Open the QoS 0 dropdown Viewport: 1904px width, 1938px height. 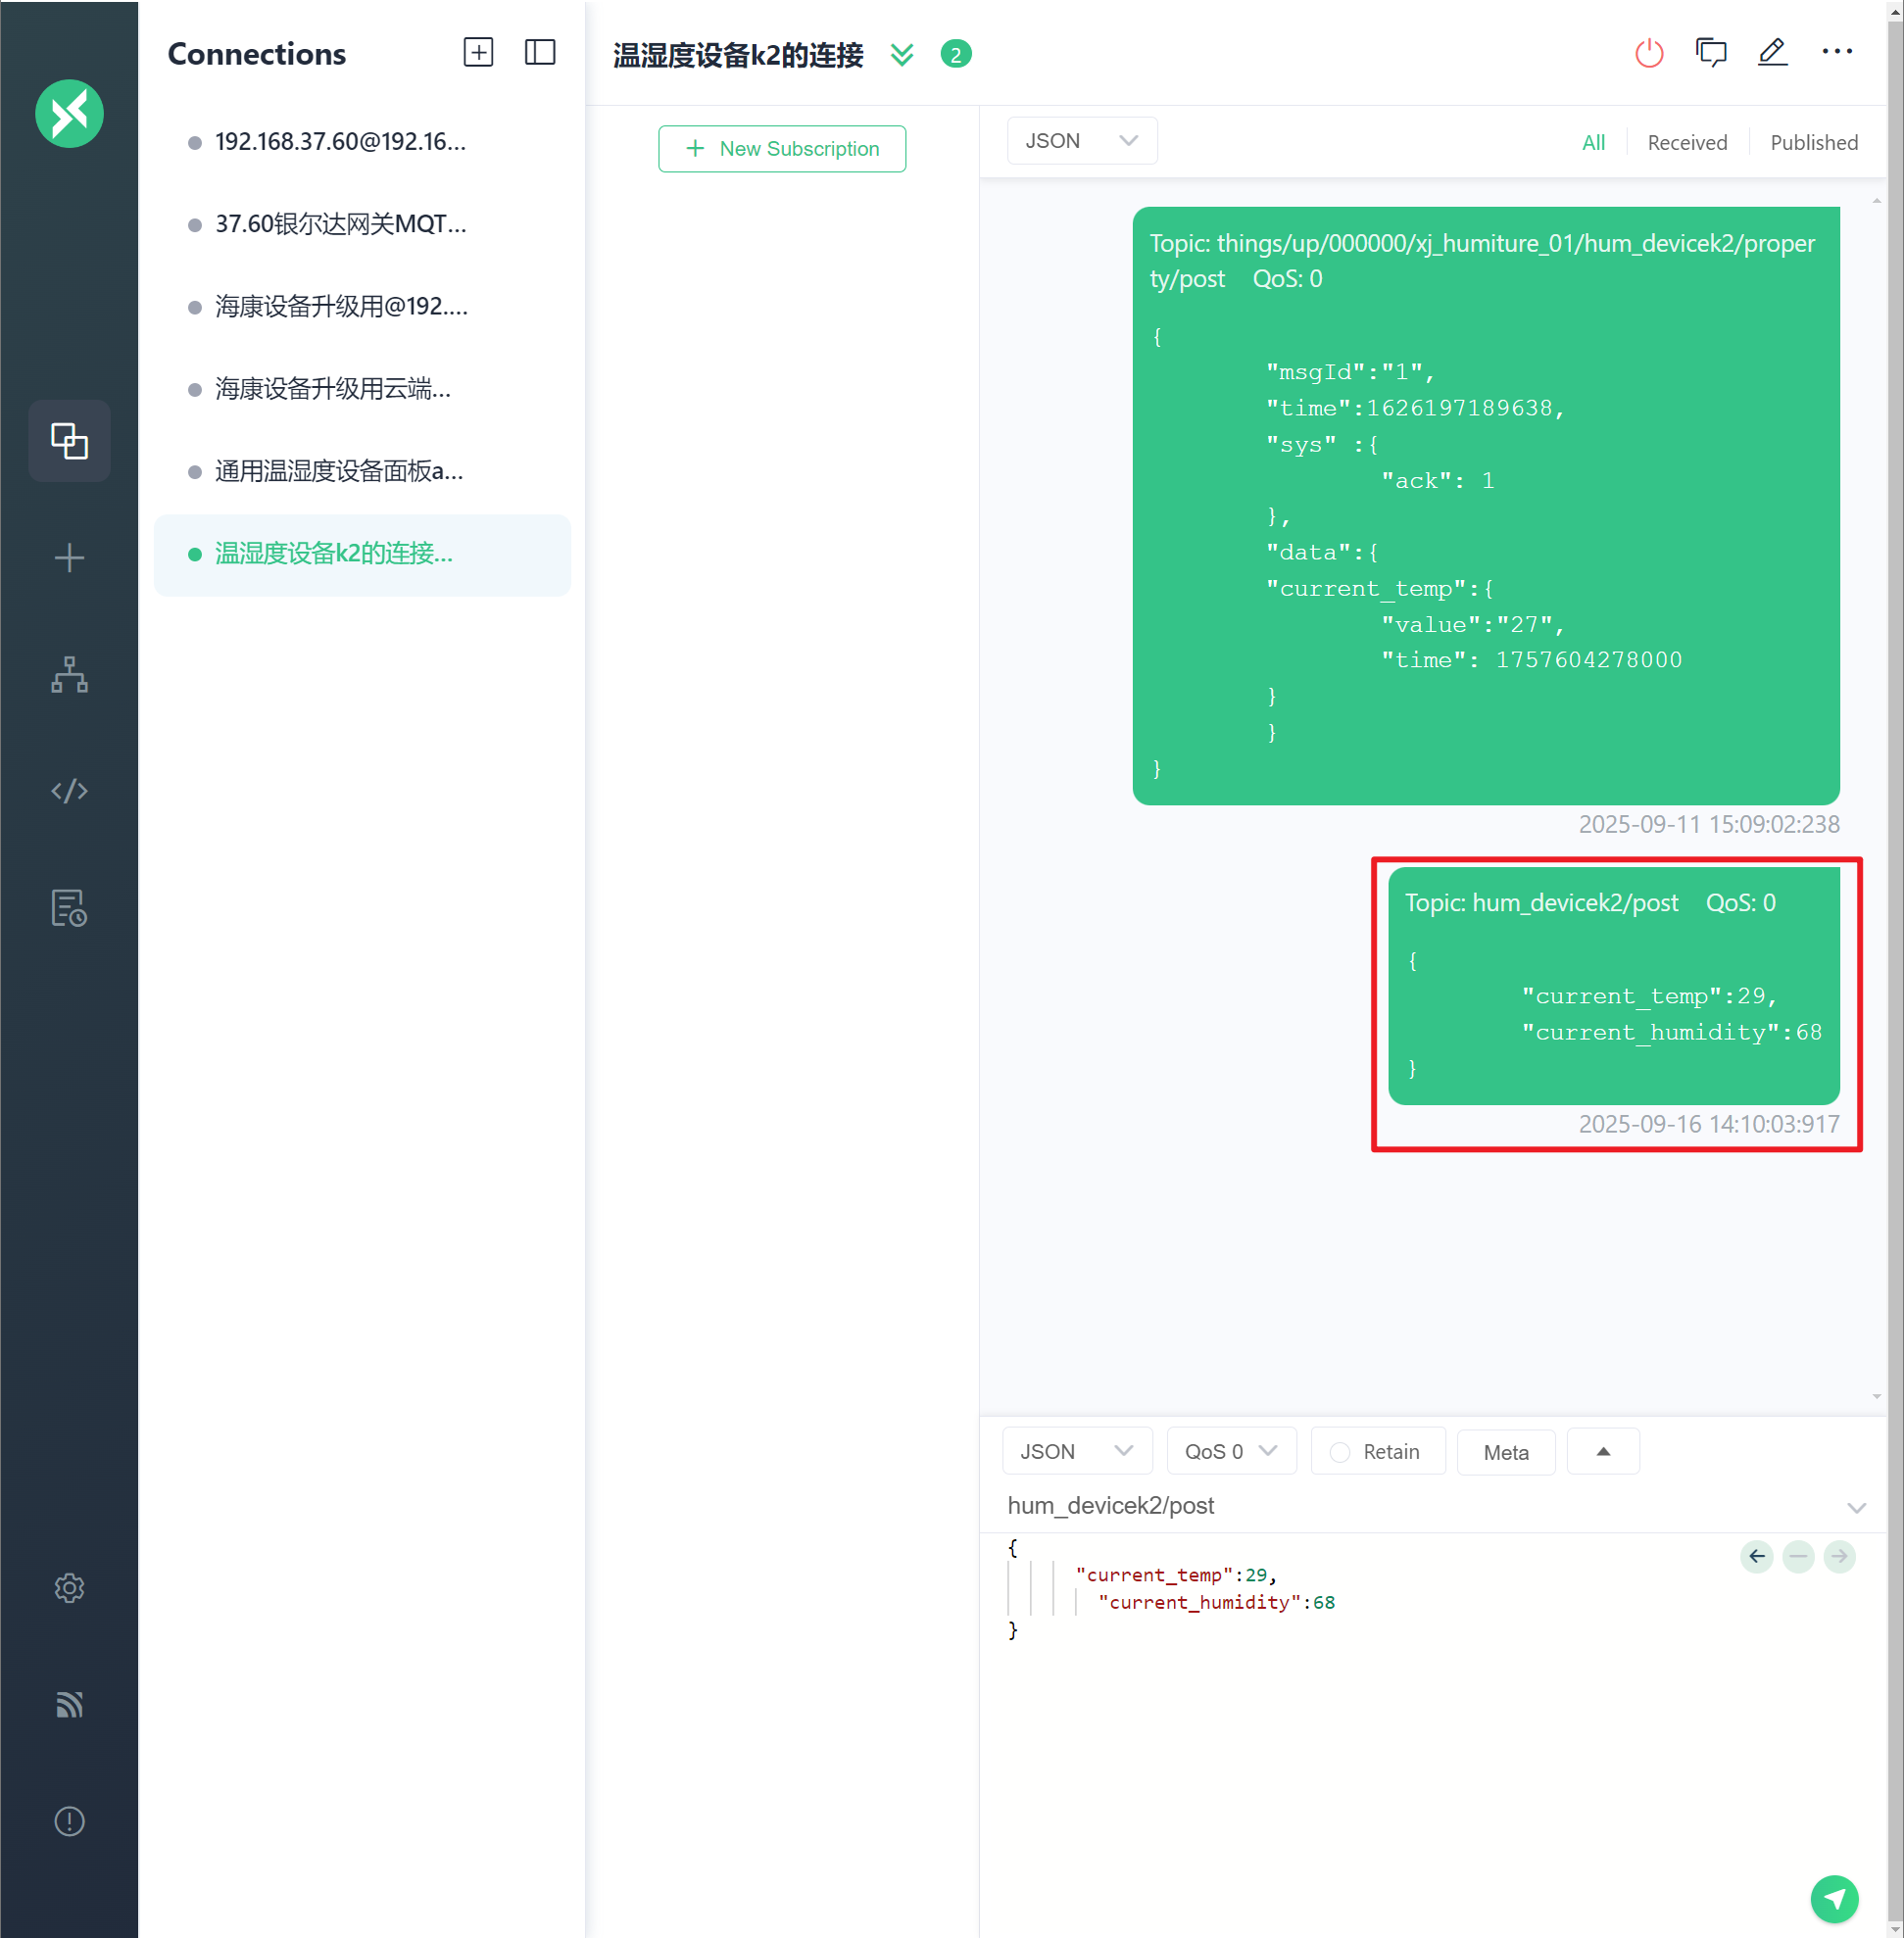pyautogui.click(x=1230, y=1451)
